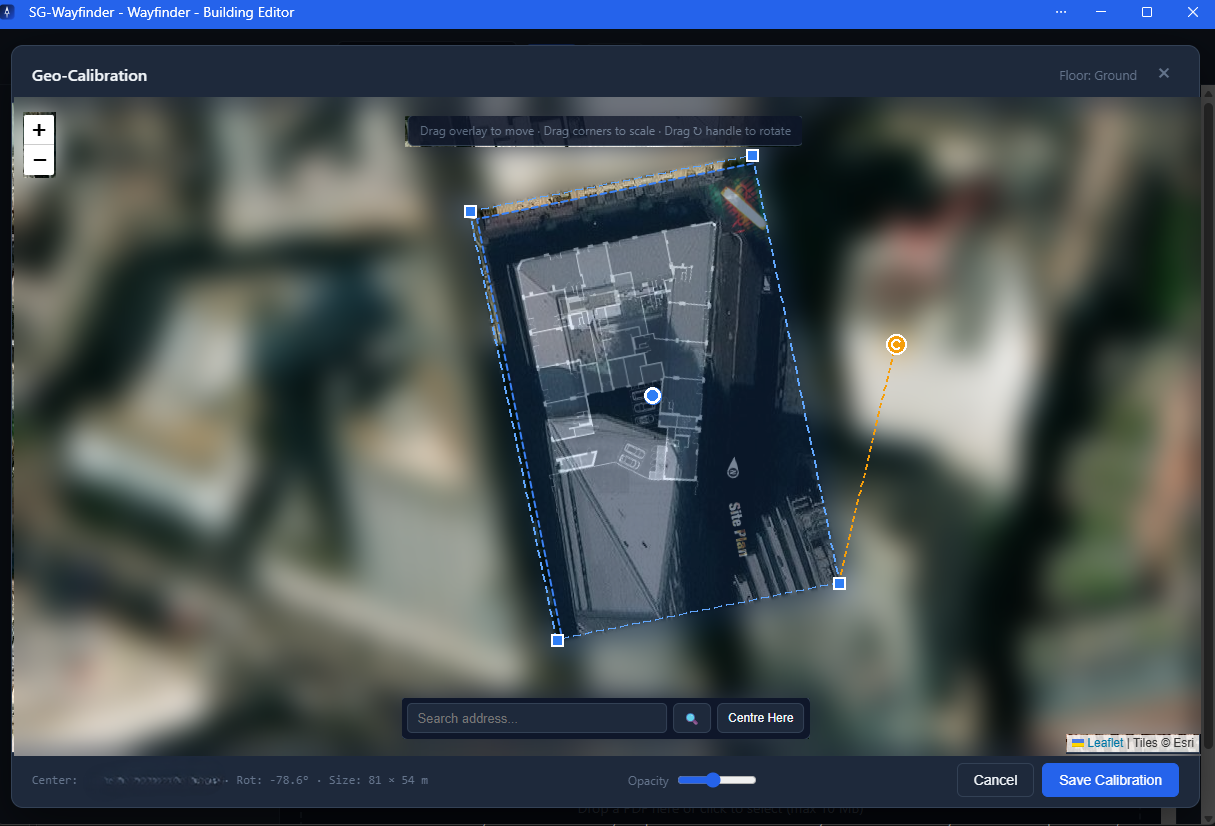Cancel the calibration
Viewport: 1215px width, 826px height.
click(995, 780)
